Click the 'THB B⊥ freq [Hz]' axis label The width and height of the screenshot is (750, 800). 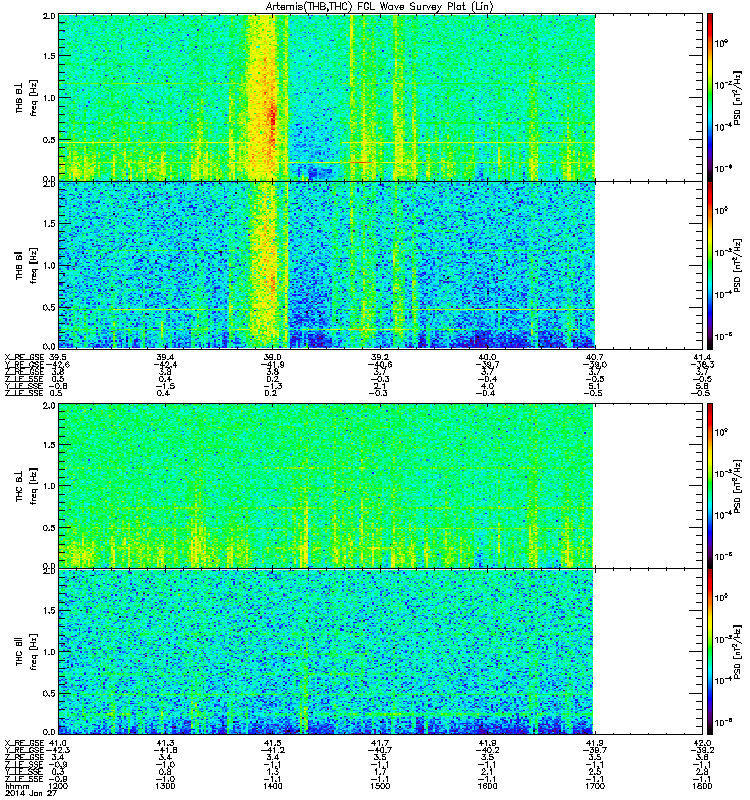tap(26, 97)
